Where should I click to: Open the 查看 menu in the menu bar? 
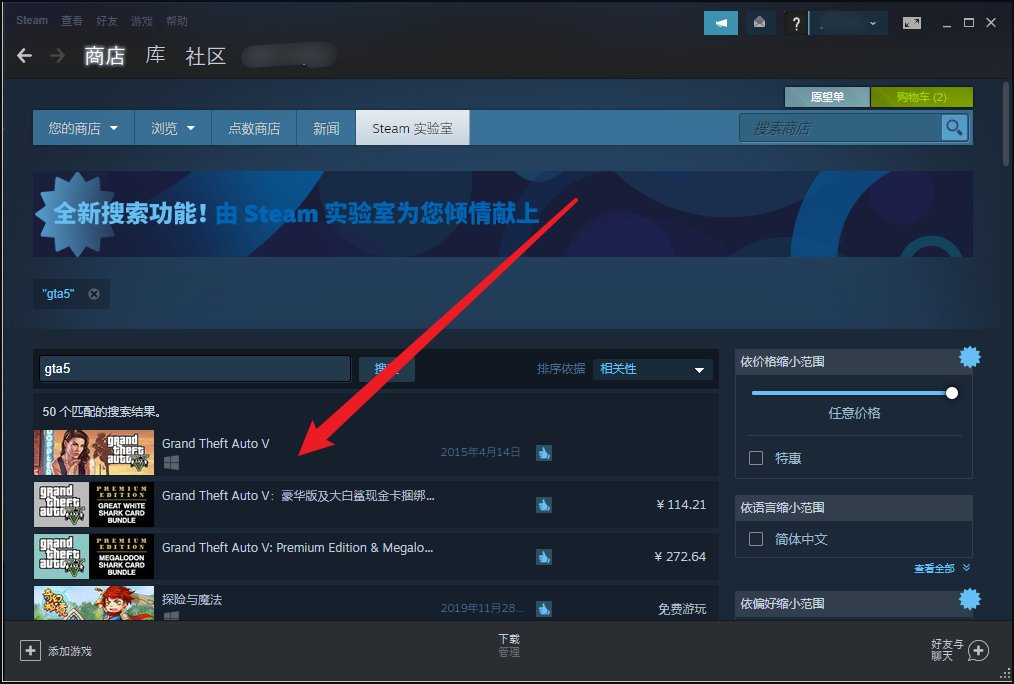pyautogui.click(x=72, y=20)
